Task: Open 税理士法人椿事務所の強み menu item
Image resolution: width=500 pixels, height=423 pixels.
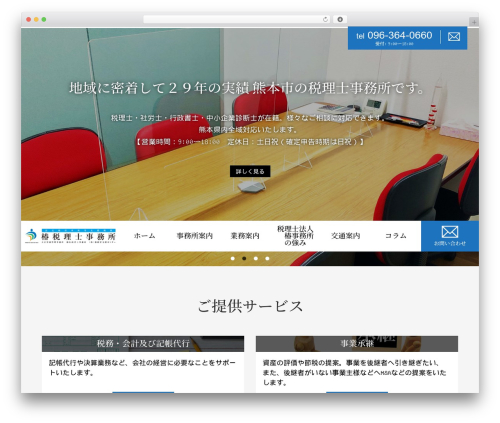Action: [x=295, y=236]
